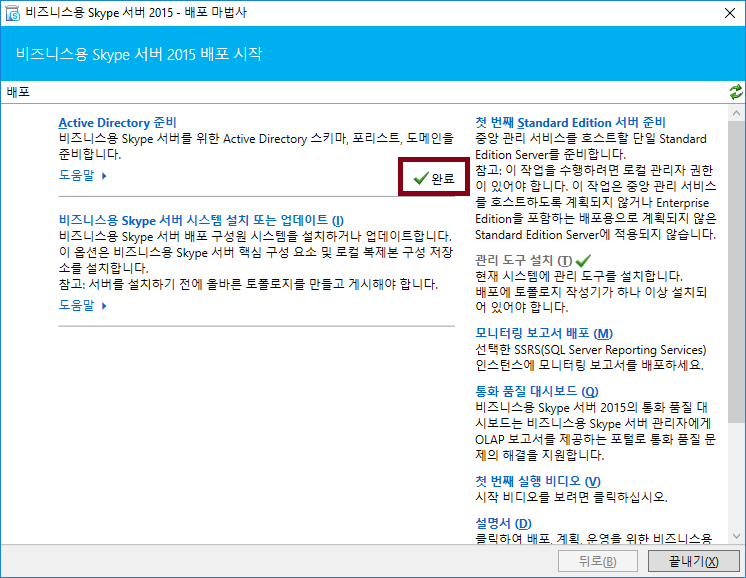This screenshot has height=578, width=746.
Task: Open the Active Directory 준비 link
Action: [118, 123]
